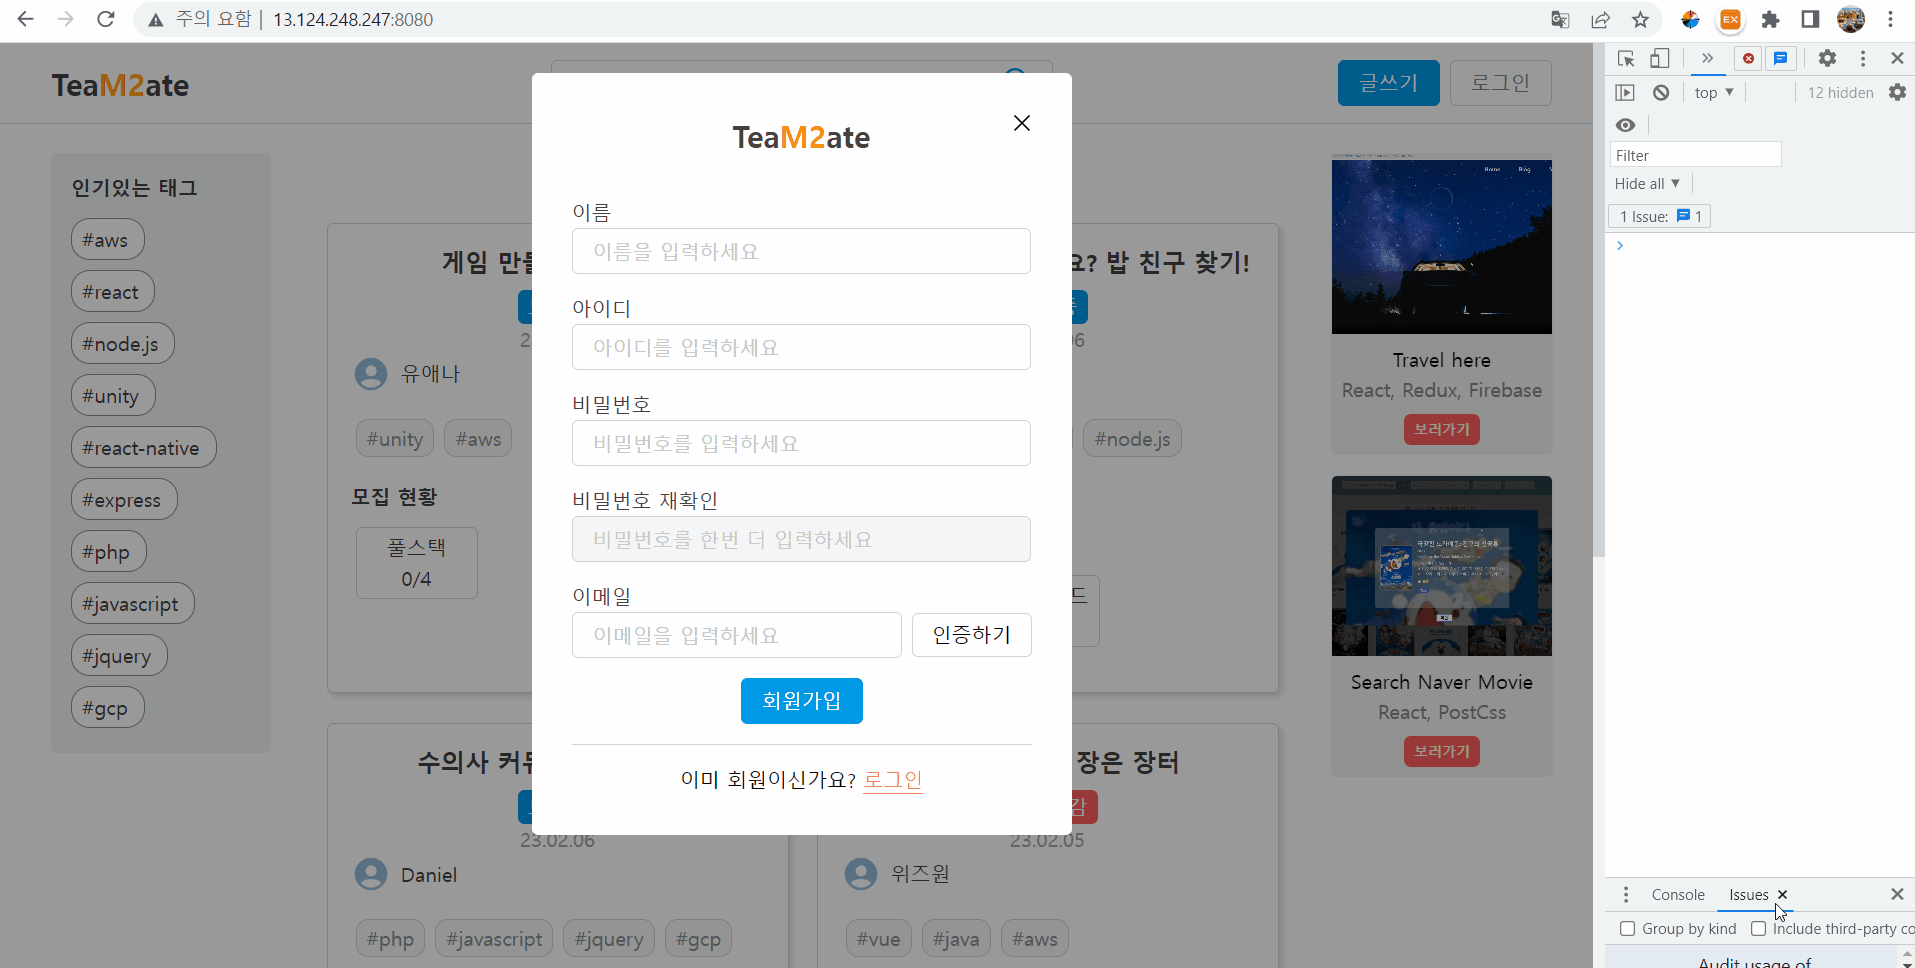The height and width of the screenshot is (968, 1915).
Task: Open drawer three-dot menu beside Console
Action: (1626, 895)
